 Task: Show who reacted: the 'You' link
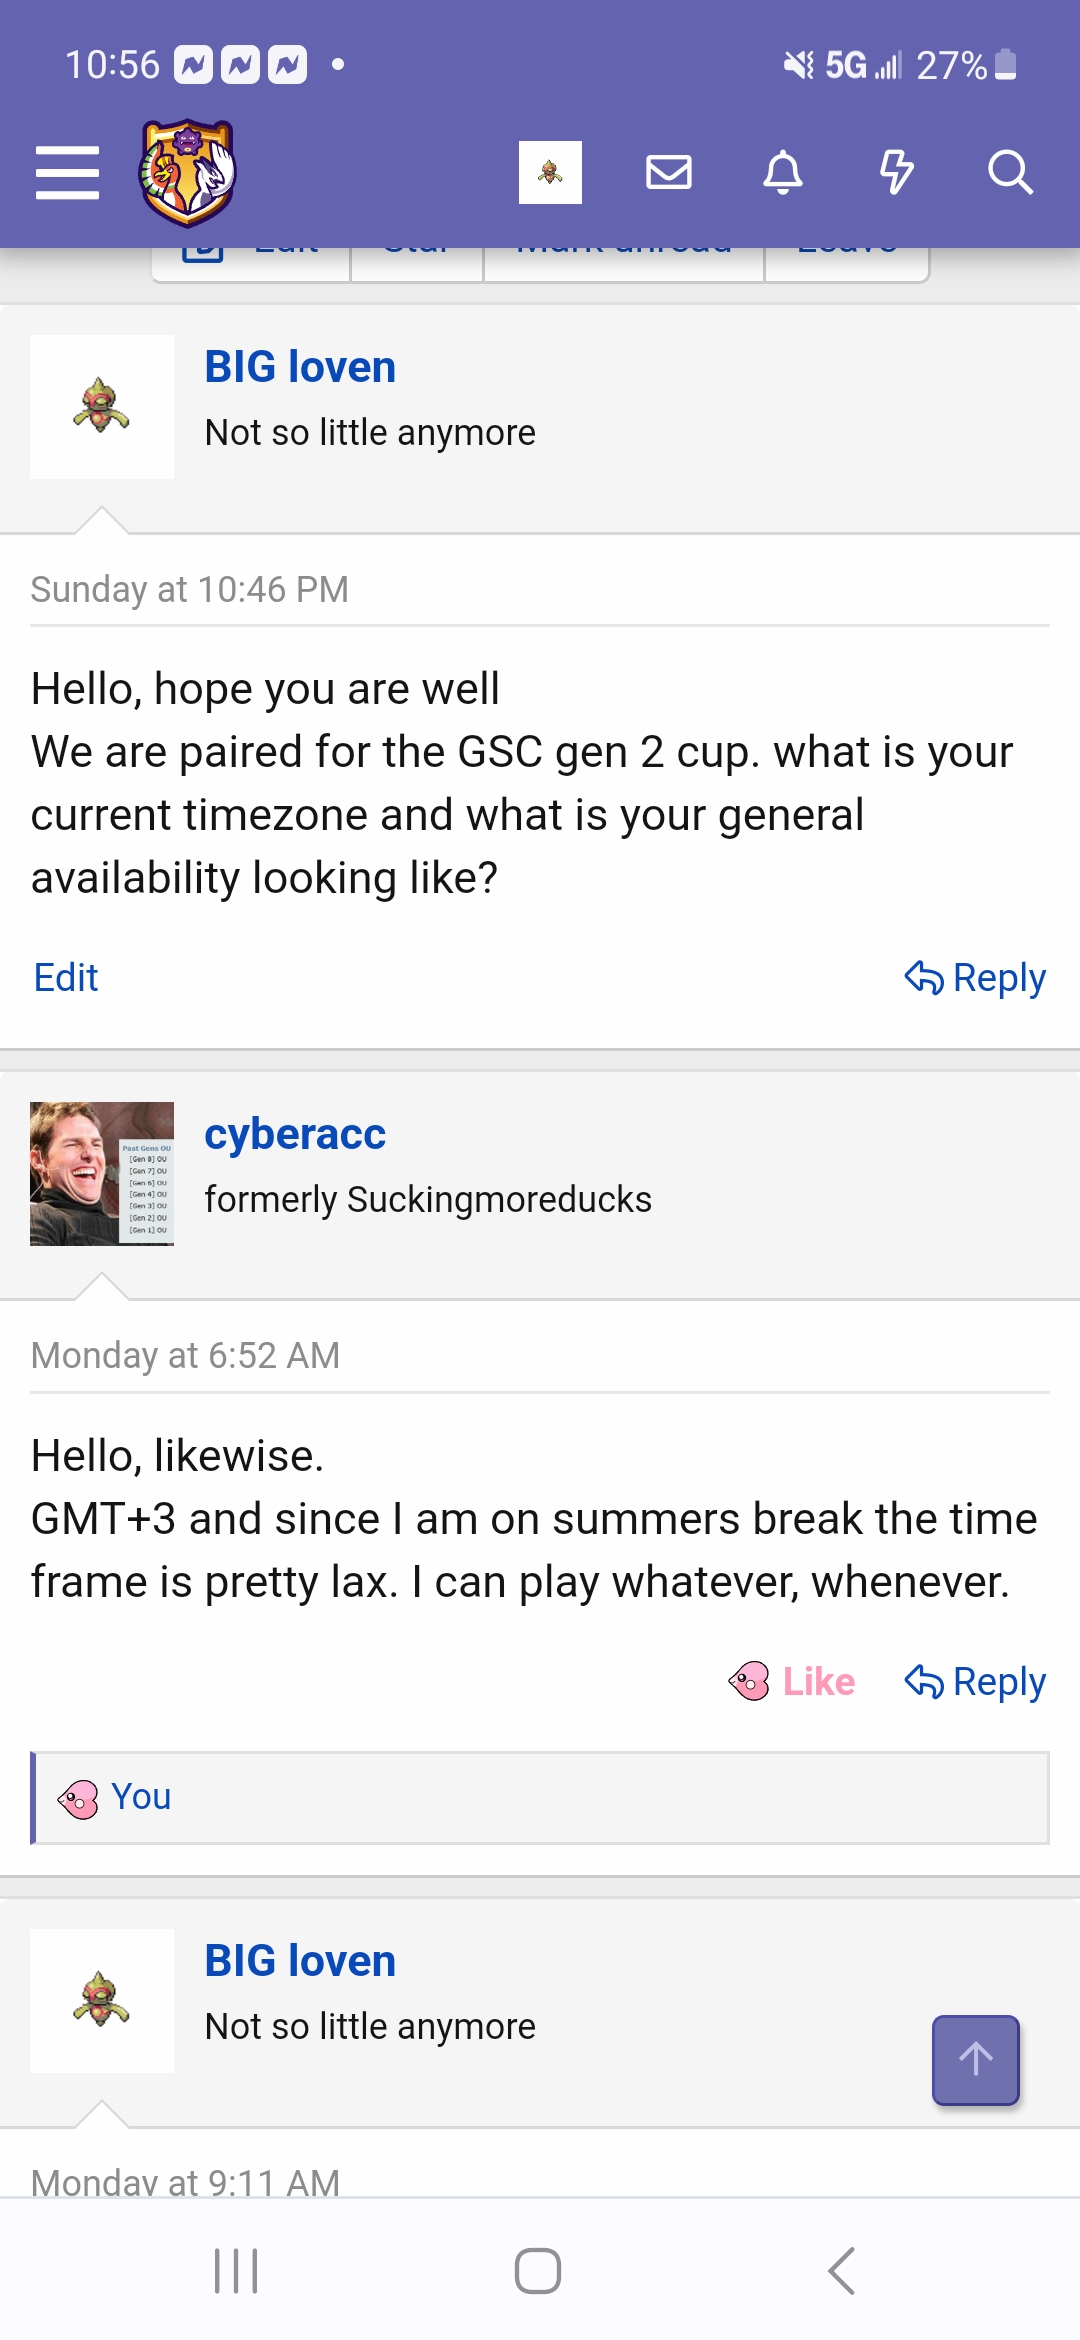click(x=141, y=1797)
